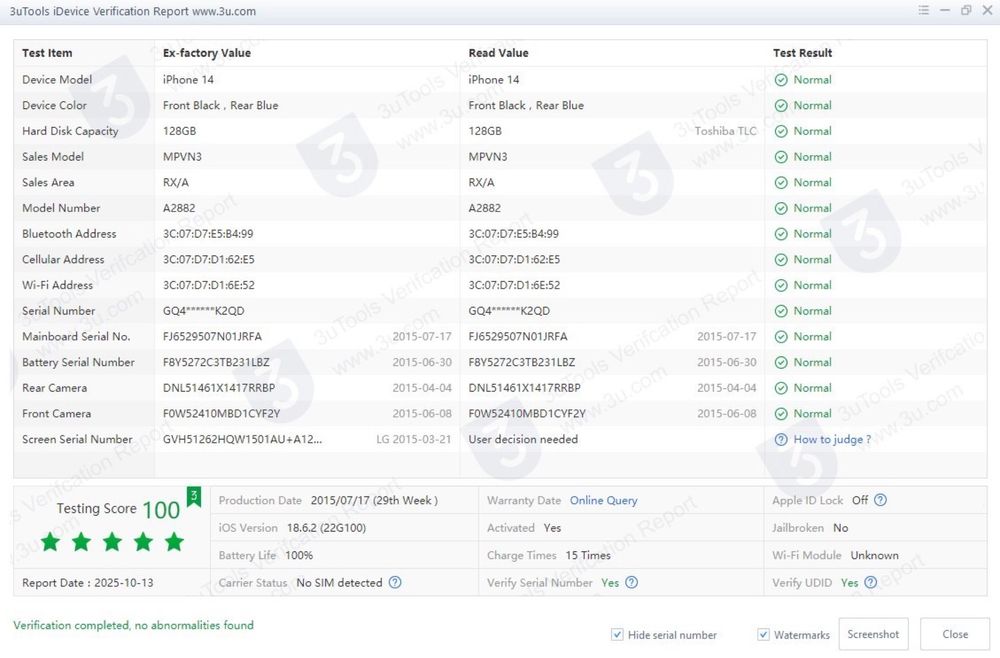Click Normal check icon in Device Model row
The height and width of the screenshot is (658, 1000).
(781, 80)
